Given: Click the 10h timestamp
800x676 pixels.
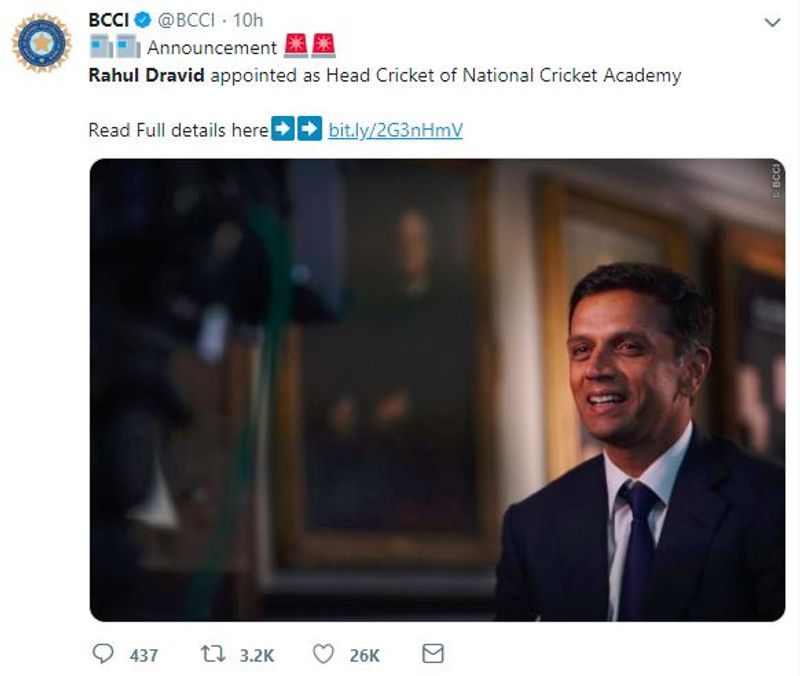Looking at the screenshot, I should click(x=247, y=21).
